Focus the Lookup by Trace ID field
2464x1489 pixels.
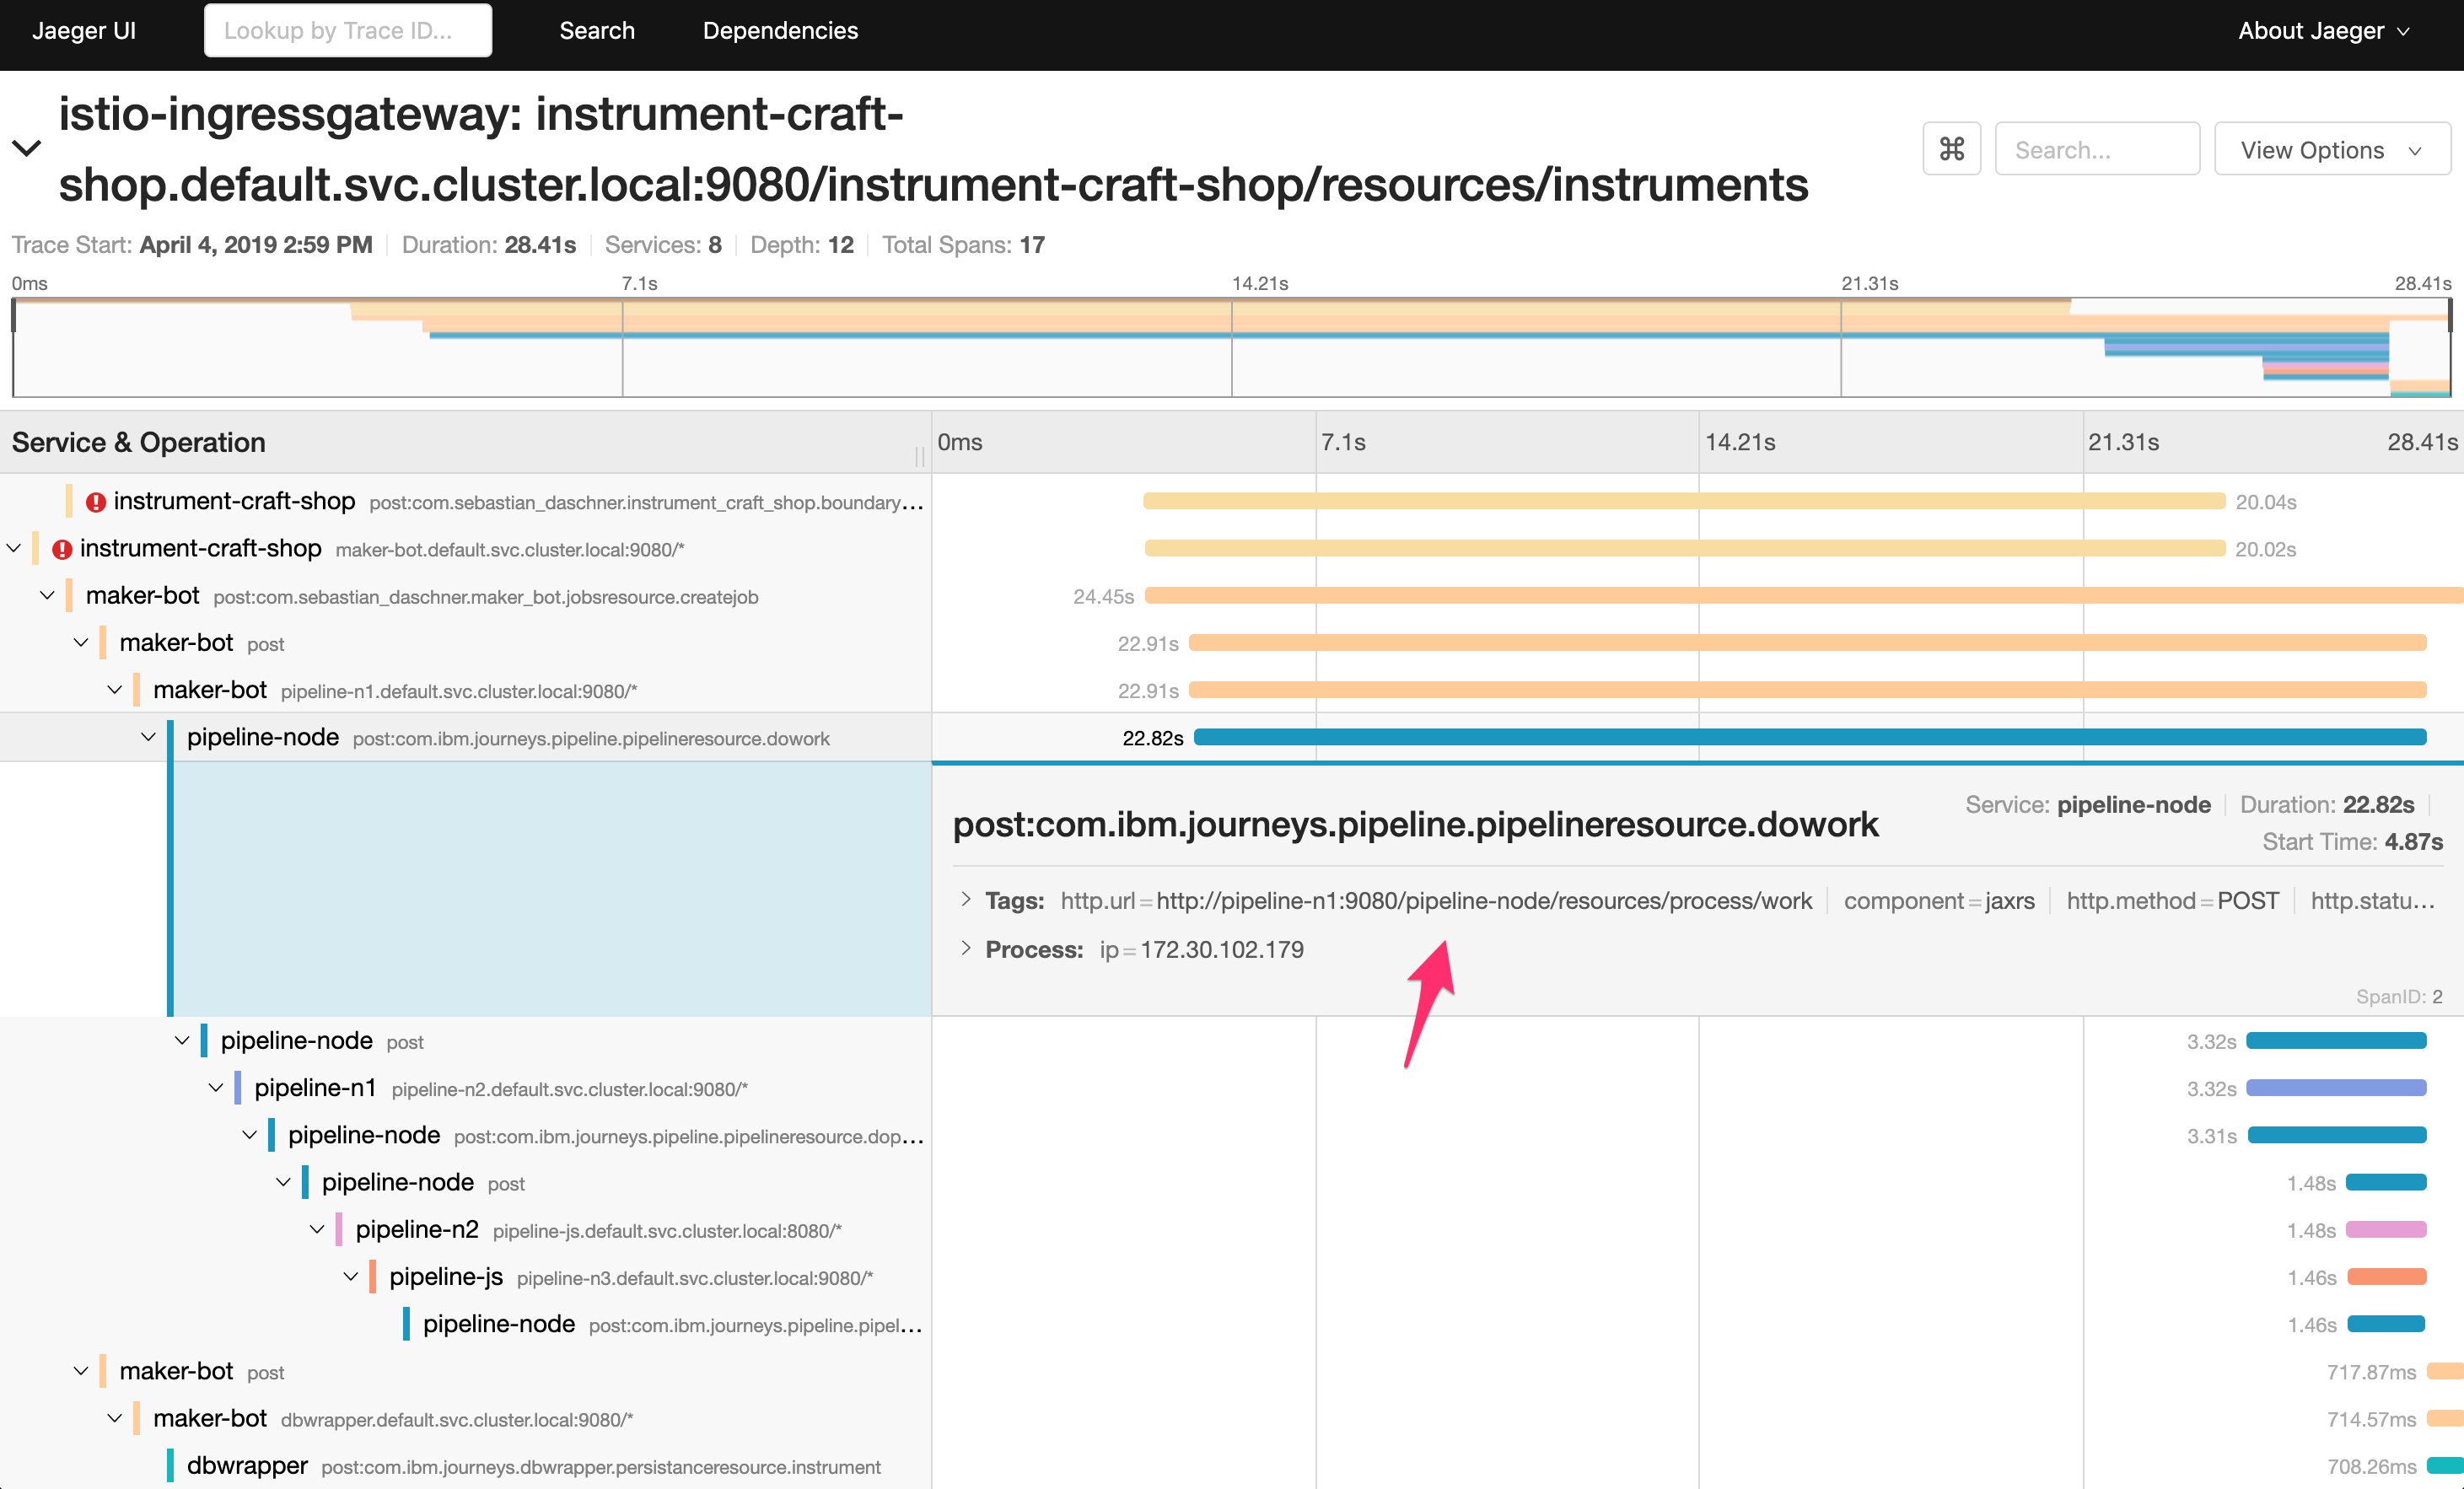[x=348, y=30]
